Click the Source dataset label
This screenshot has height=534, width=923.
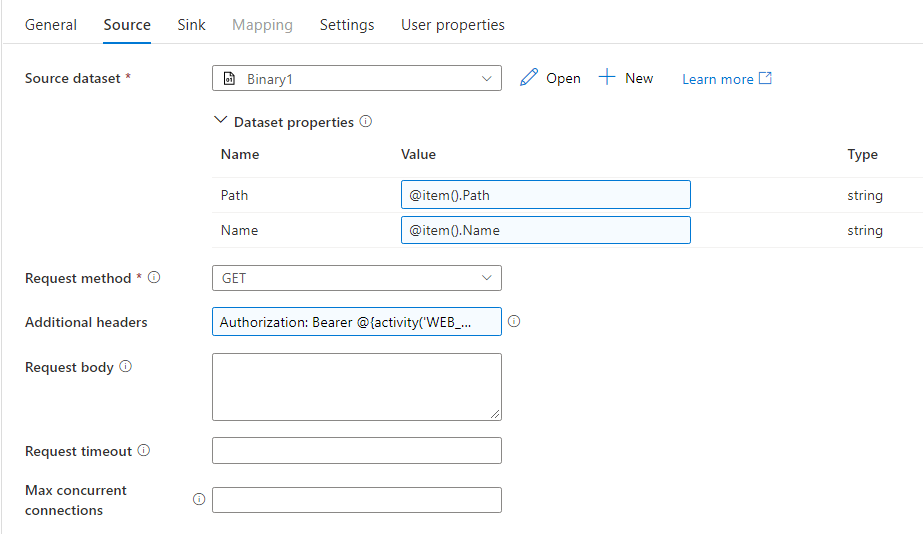pos(72,78)
